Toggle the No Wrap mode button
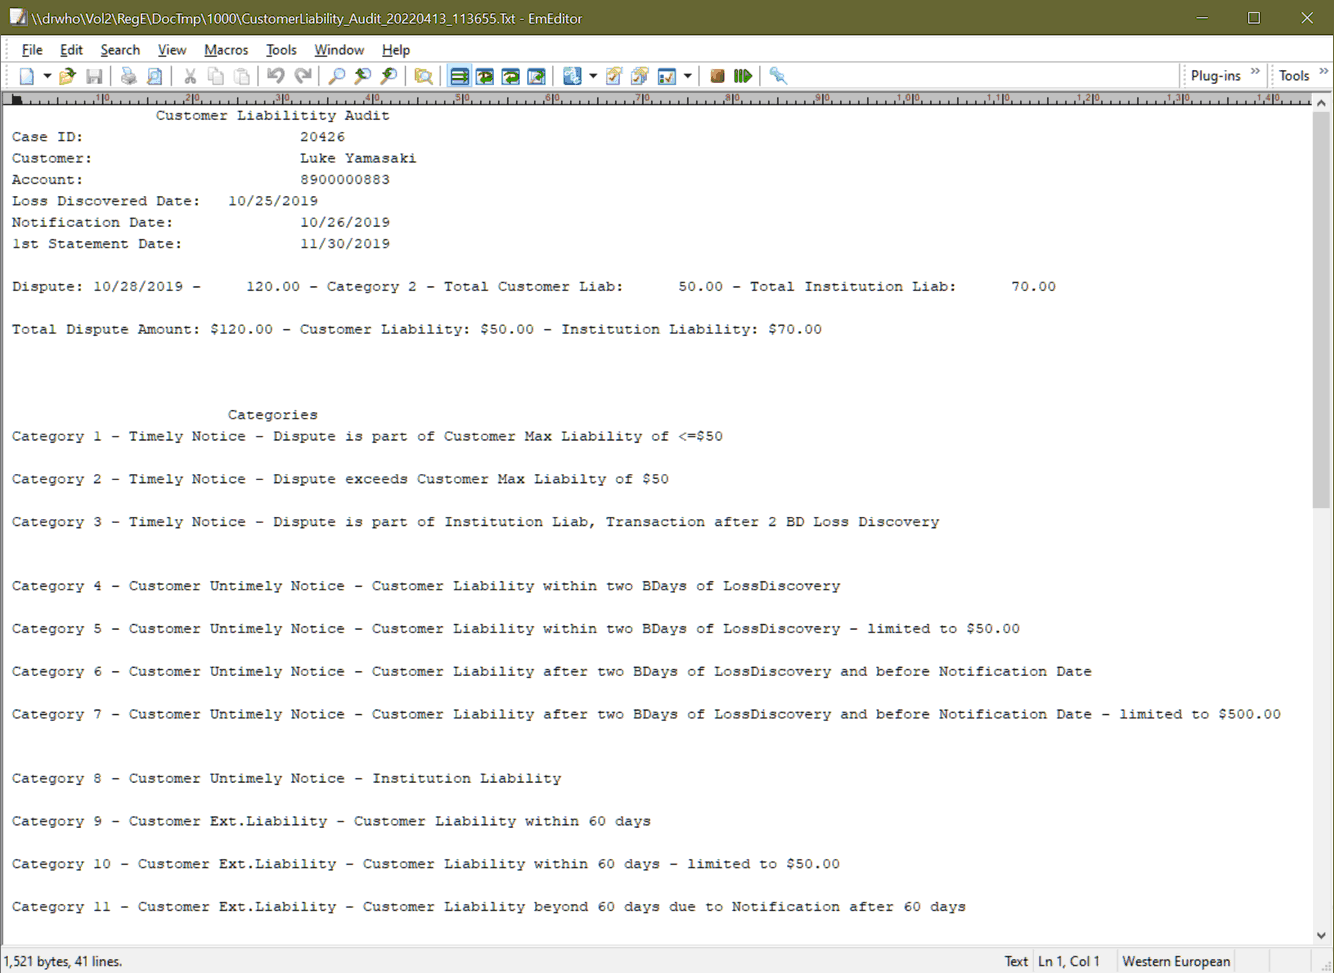The height and width of the screenshot is (973, 1334). (x=459, y=76)
